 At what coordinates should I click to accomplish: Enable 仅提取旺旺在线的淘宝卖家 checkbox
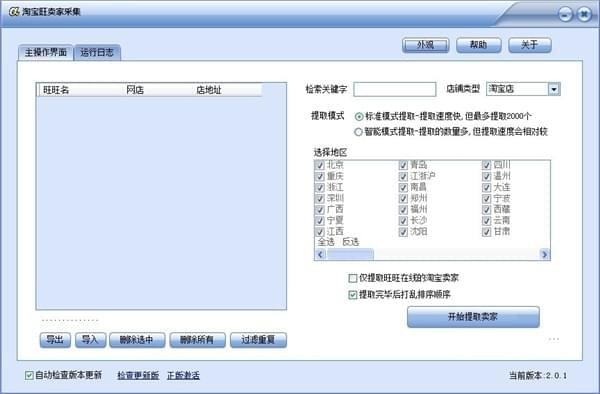click(x=353, y=278)
